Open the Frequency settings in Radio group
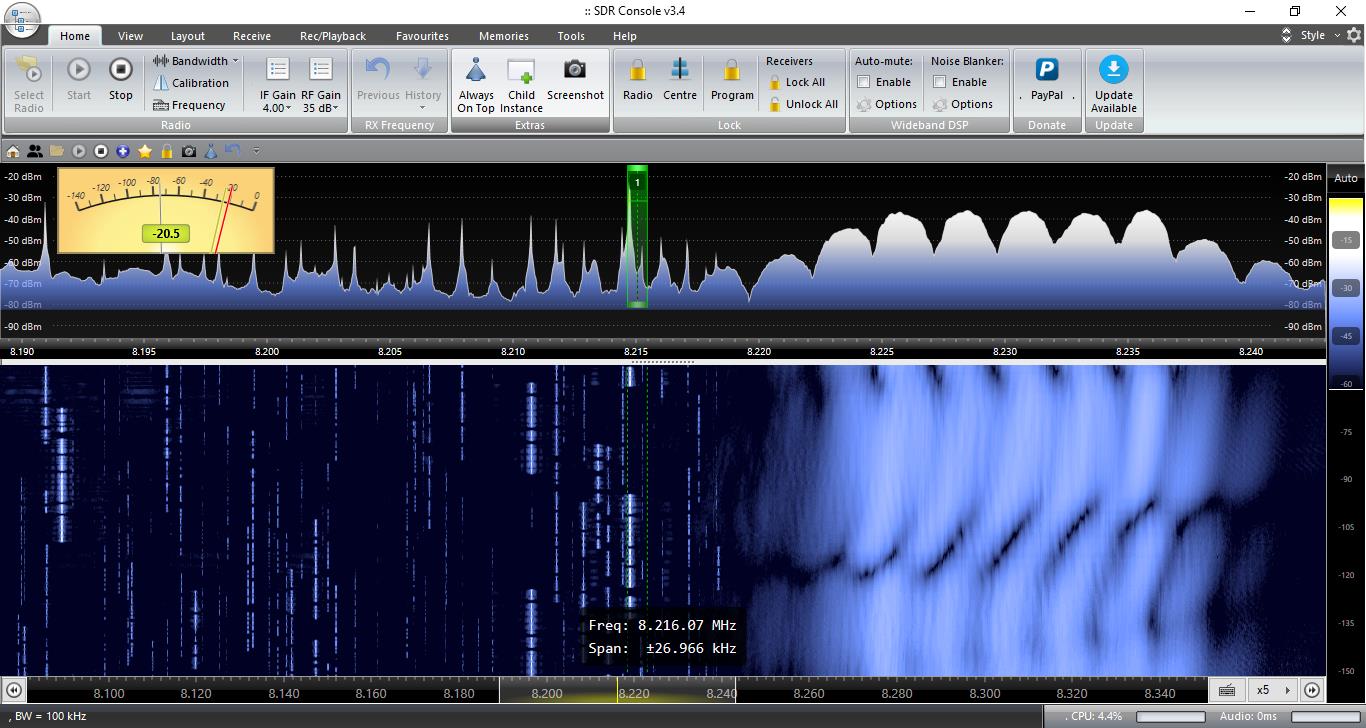This screenshot has height=728, width=1366. tap(189, 105)
